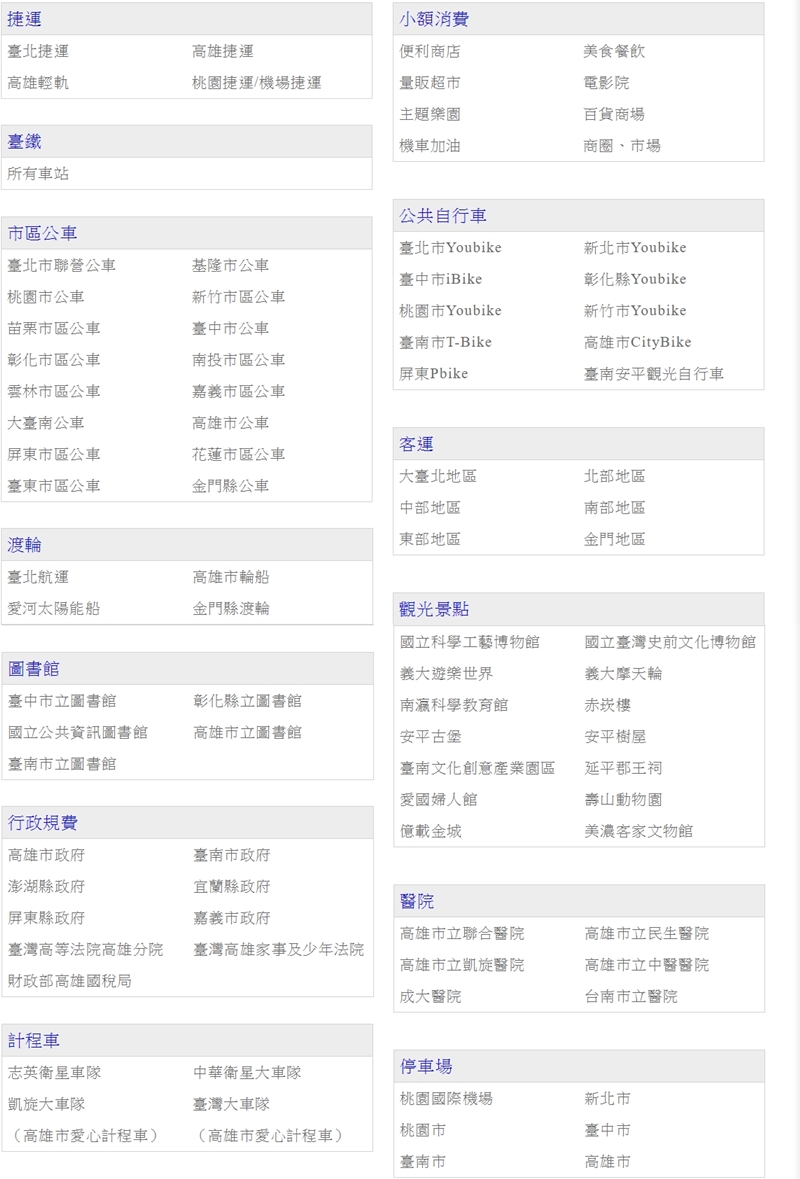This screenshot has height=1179, width=800.
Task: Click the 公共自行車 section heading
Action: (x=443, y=217)
